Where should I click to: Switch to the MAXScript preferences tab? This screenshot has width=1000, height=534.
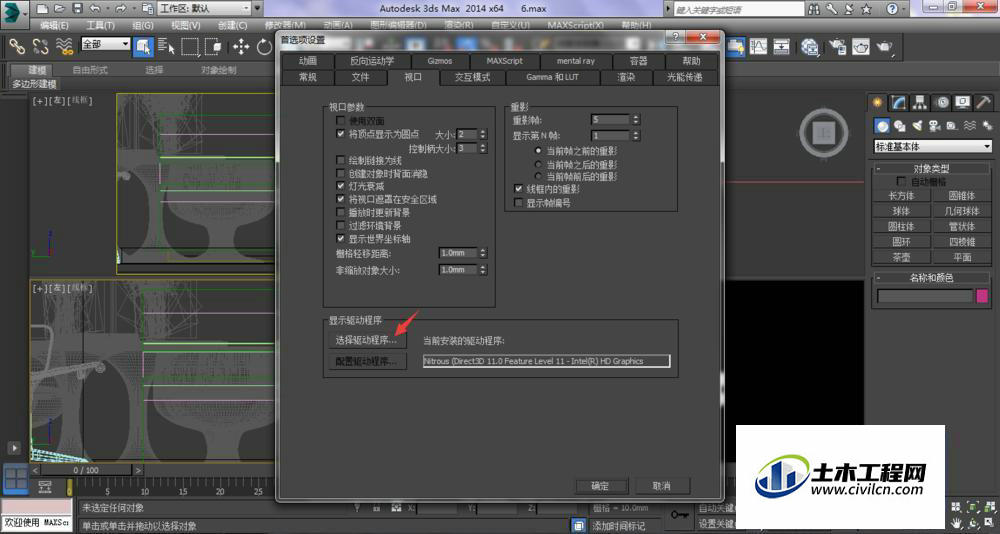click(504, 61)
